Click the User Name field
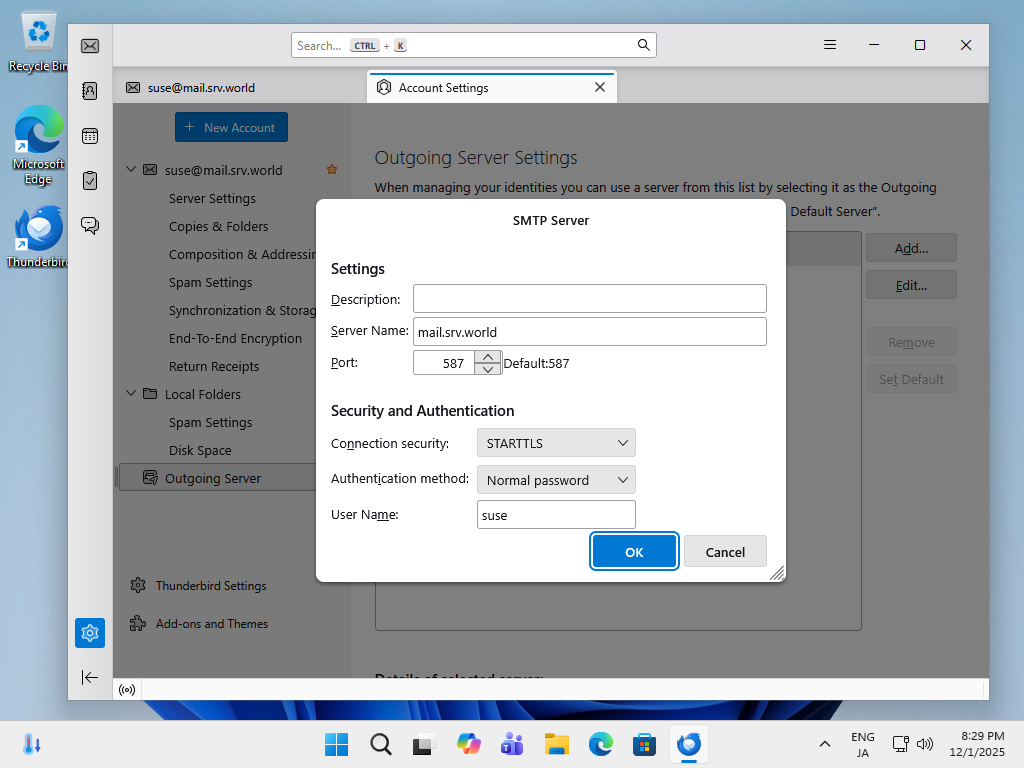Viewport: 1024px width, 768px height. pos(556,515)
